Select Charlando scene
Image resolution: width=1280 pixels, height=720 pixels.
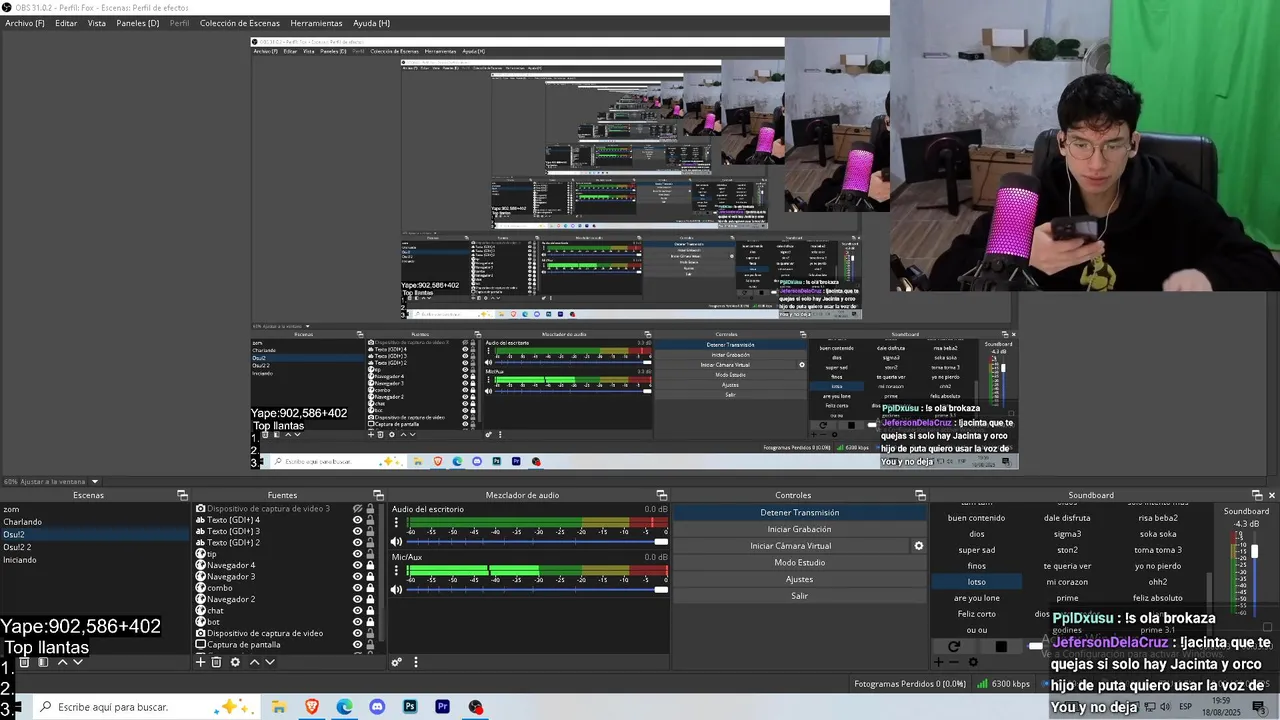pos(23,522)
